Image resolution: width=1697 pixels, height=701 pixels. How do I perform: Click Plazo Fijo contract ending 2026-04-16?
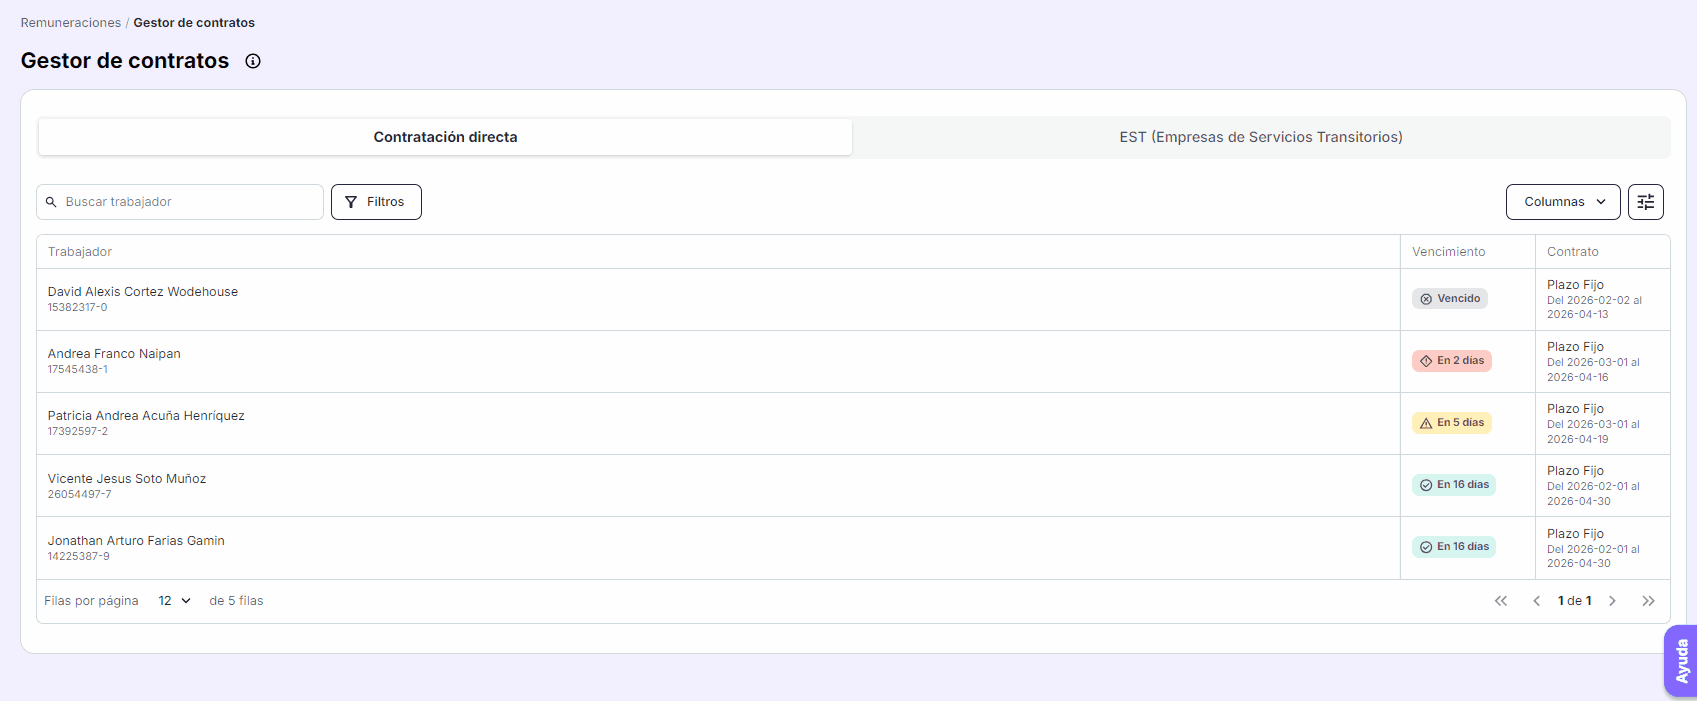click(x=1603, y=362)
